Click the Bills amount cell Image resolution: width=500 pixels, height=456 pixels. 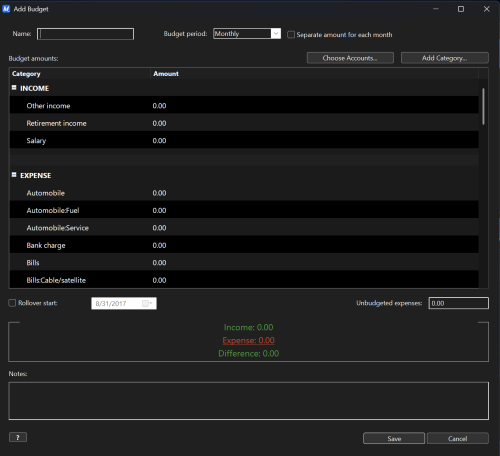tap(159, 263)
